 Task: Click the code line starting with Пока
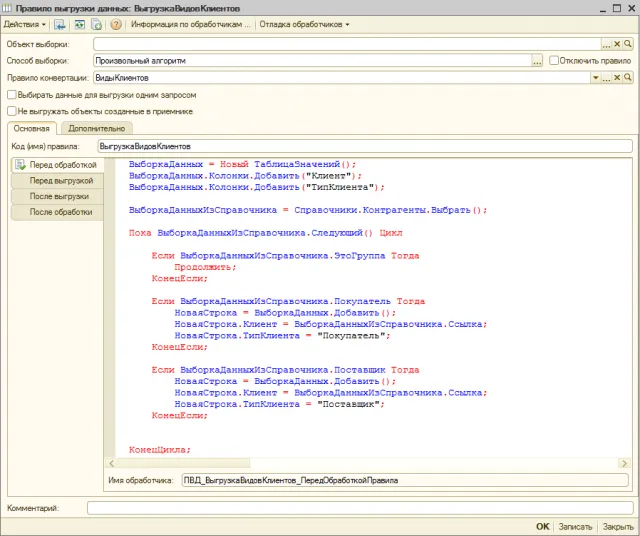coord(266,233)
